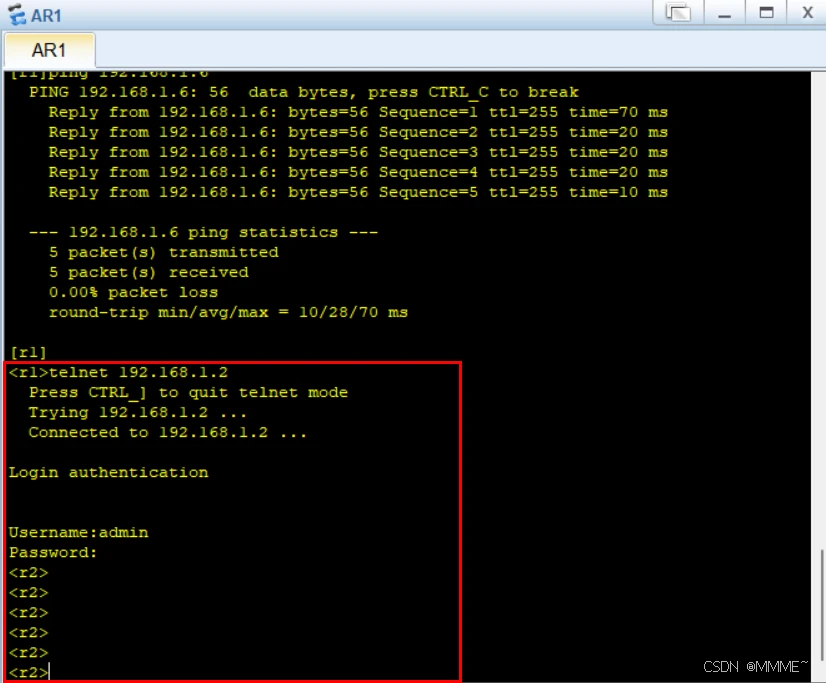This screenshot has width=826, height=683.
Task: Minimize the AR1 terminal window
Action: pyautogui.click(x=725, y=13)
